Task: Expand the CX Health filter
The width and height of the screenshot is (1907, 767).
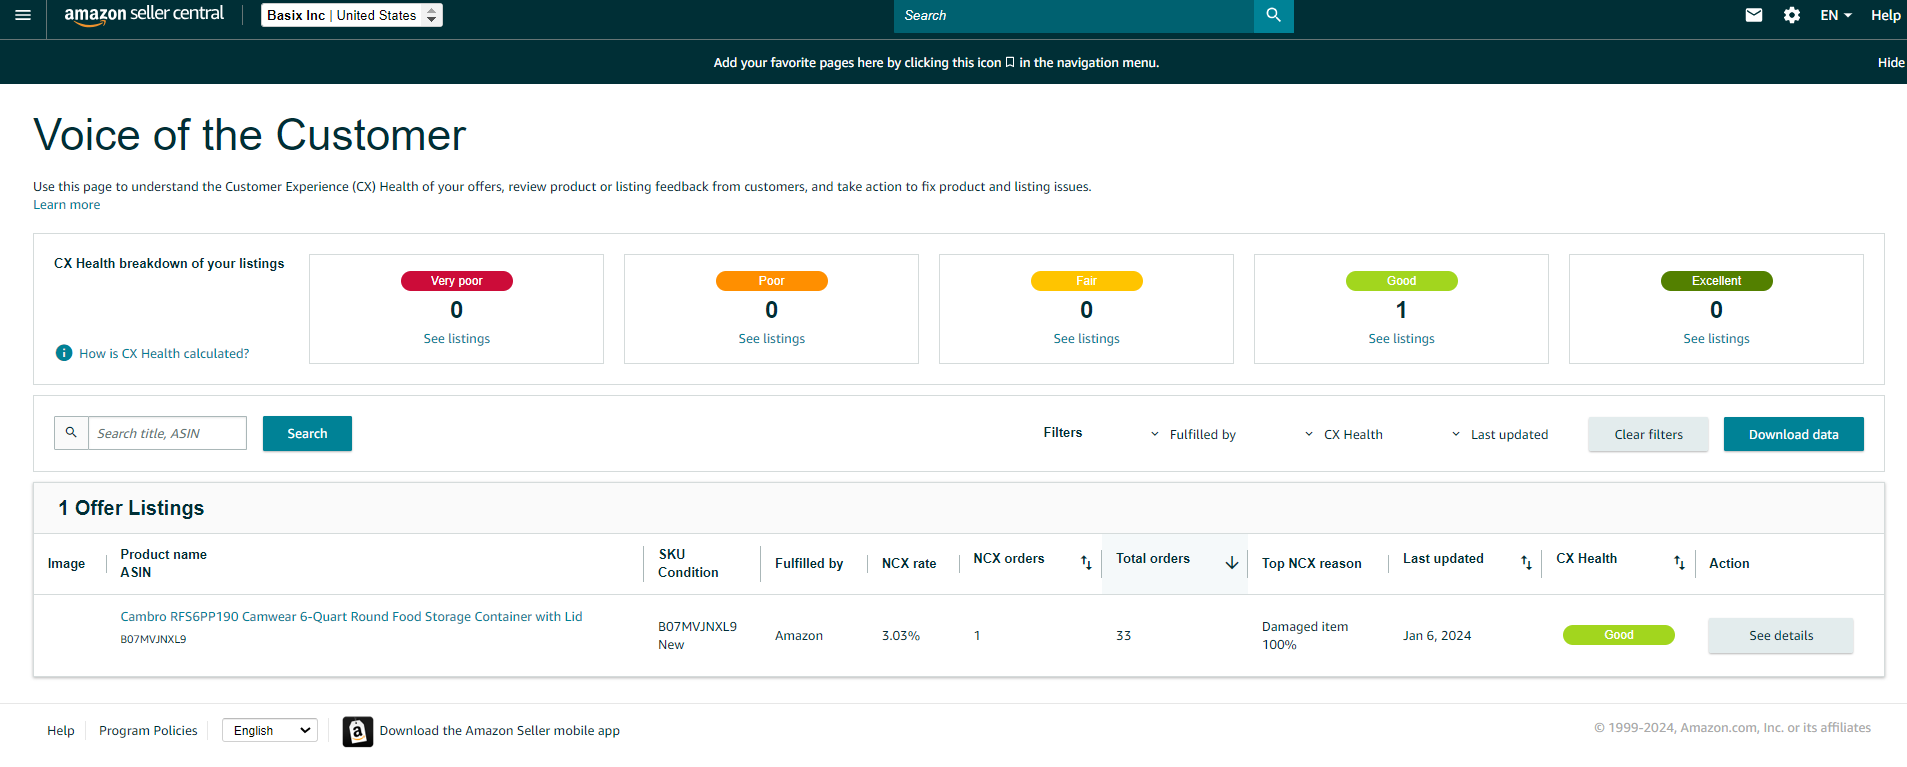Action: pyautogui.click(x=1344, y=434)
